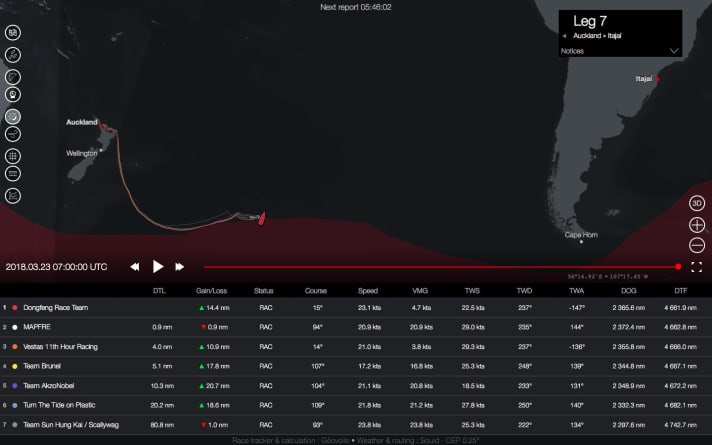Sort by Speed column header
Screen dimensions: 712x445
(368, 291)
